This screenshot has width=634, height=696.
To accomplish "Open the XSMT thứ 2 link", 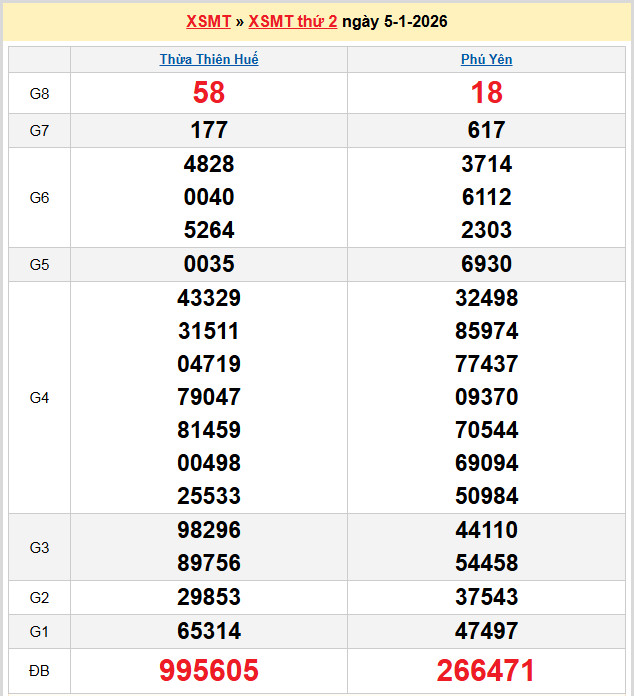I will tap(292, 21).
